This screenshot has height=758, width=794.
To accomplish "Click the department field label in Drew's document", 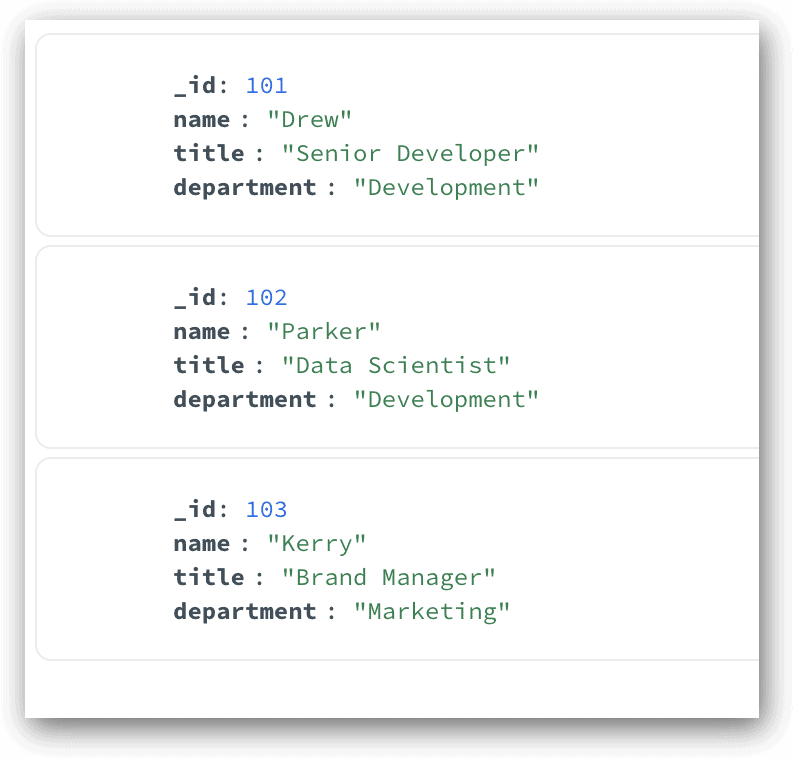I will (x=245, y=188).
